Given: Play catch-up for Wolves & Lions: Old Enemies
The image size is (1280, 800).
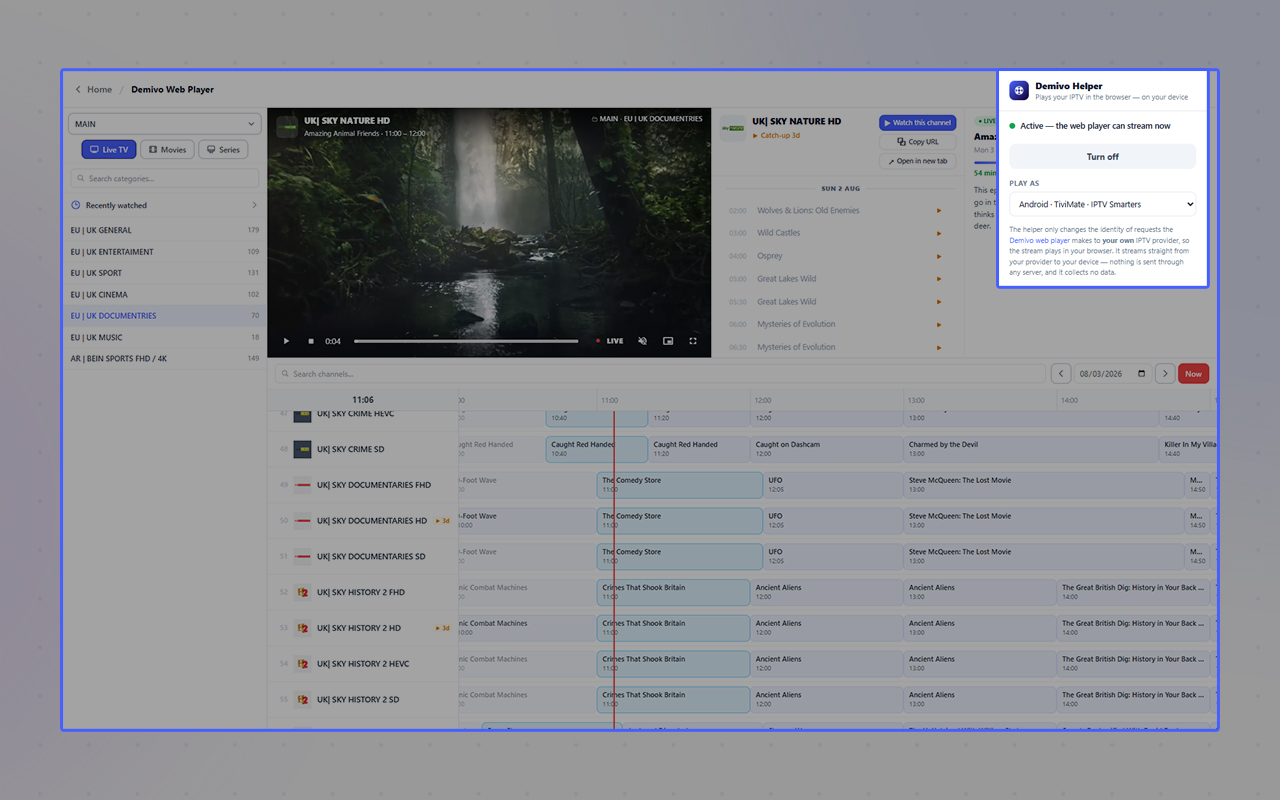Looking at the screenshot, I should click(x=939, y=210).
